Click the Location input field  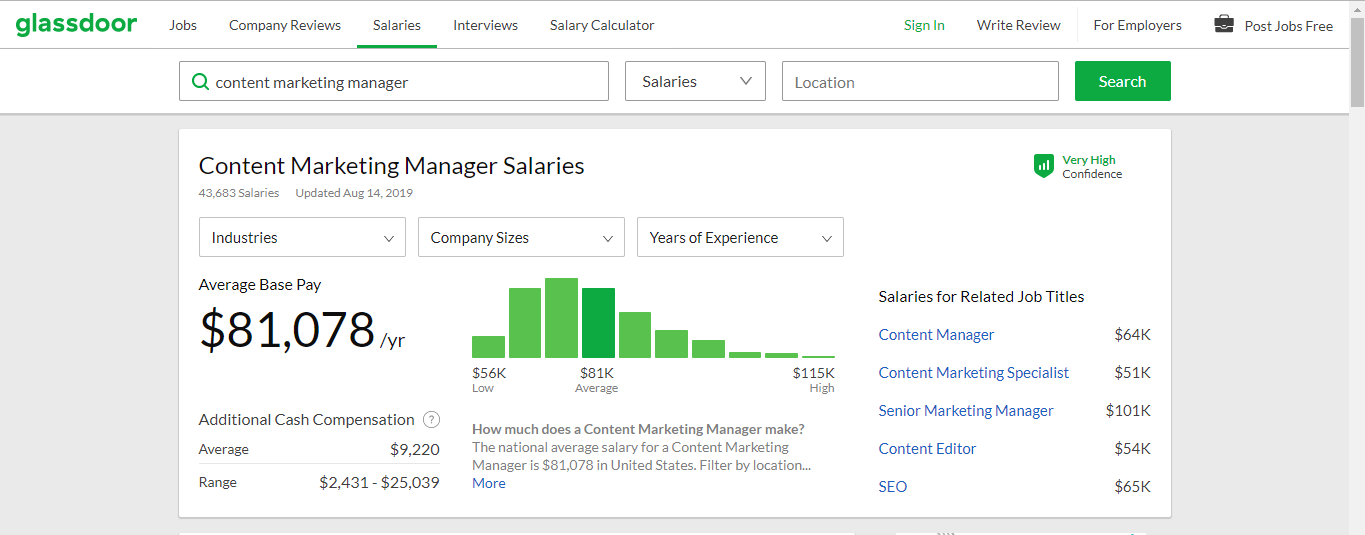tap(920, 82)
